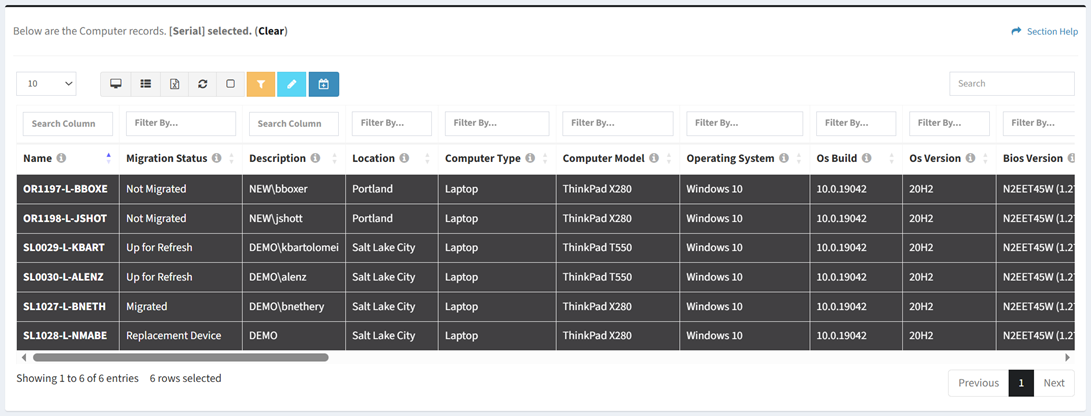
Task: Click the DEMO\kbartolomei description cell
Action: click(x=294, y=248)
